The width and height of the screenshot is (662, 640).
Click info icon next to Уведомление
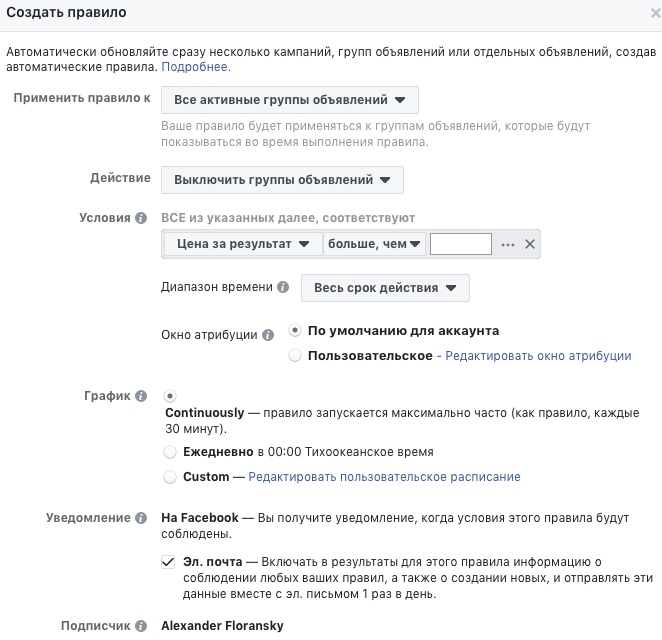(141, 518)
